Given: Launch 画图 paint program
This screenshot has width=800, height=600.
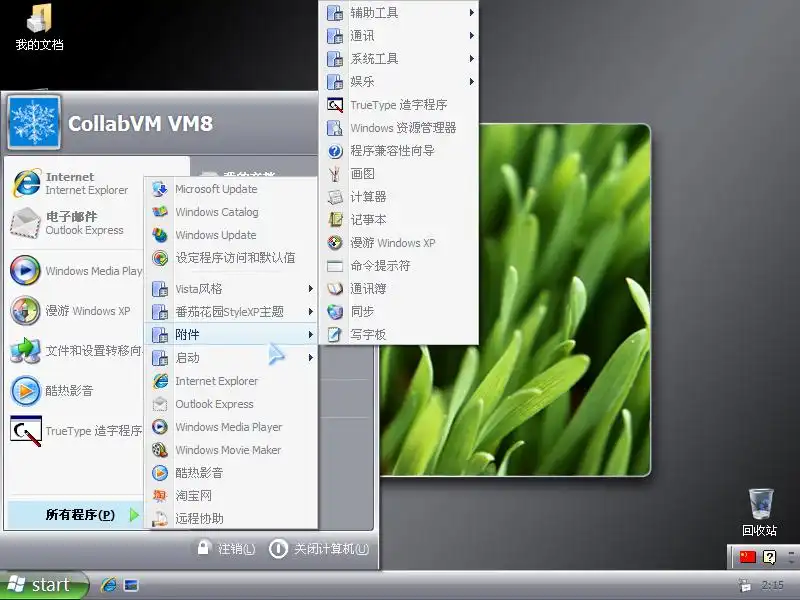Looking at the screenshot, I should pyautogui.click(x=399, y=173).
